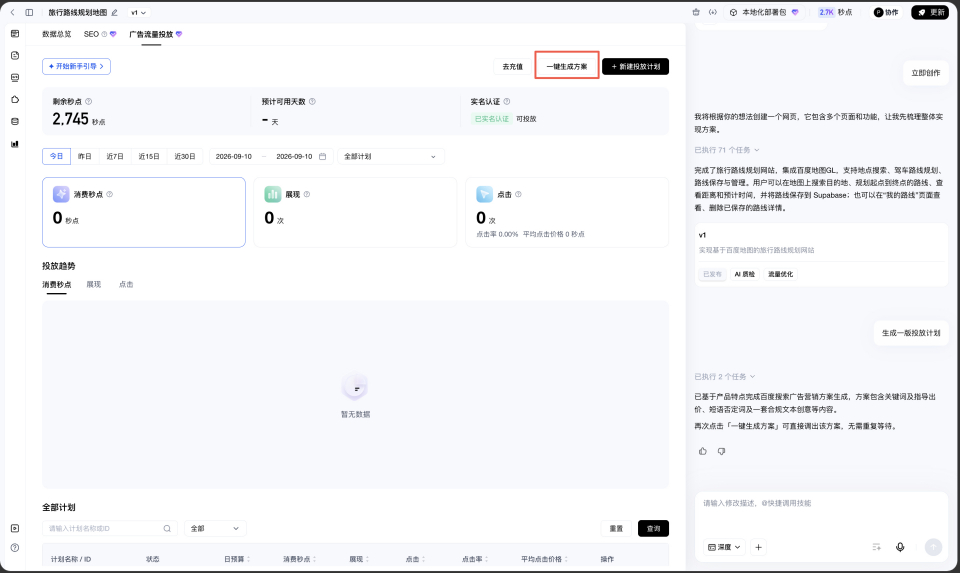Click the plus attachment icon in chat
This screenshot has width=960, height=573.
pyautogui.click(x=758, y=547)
